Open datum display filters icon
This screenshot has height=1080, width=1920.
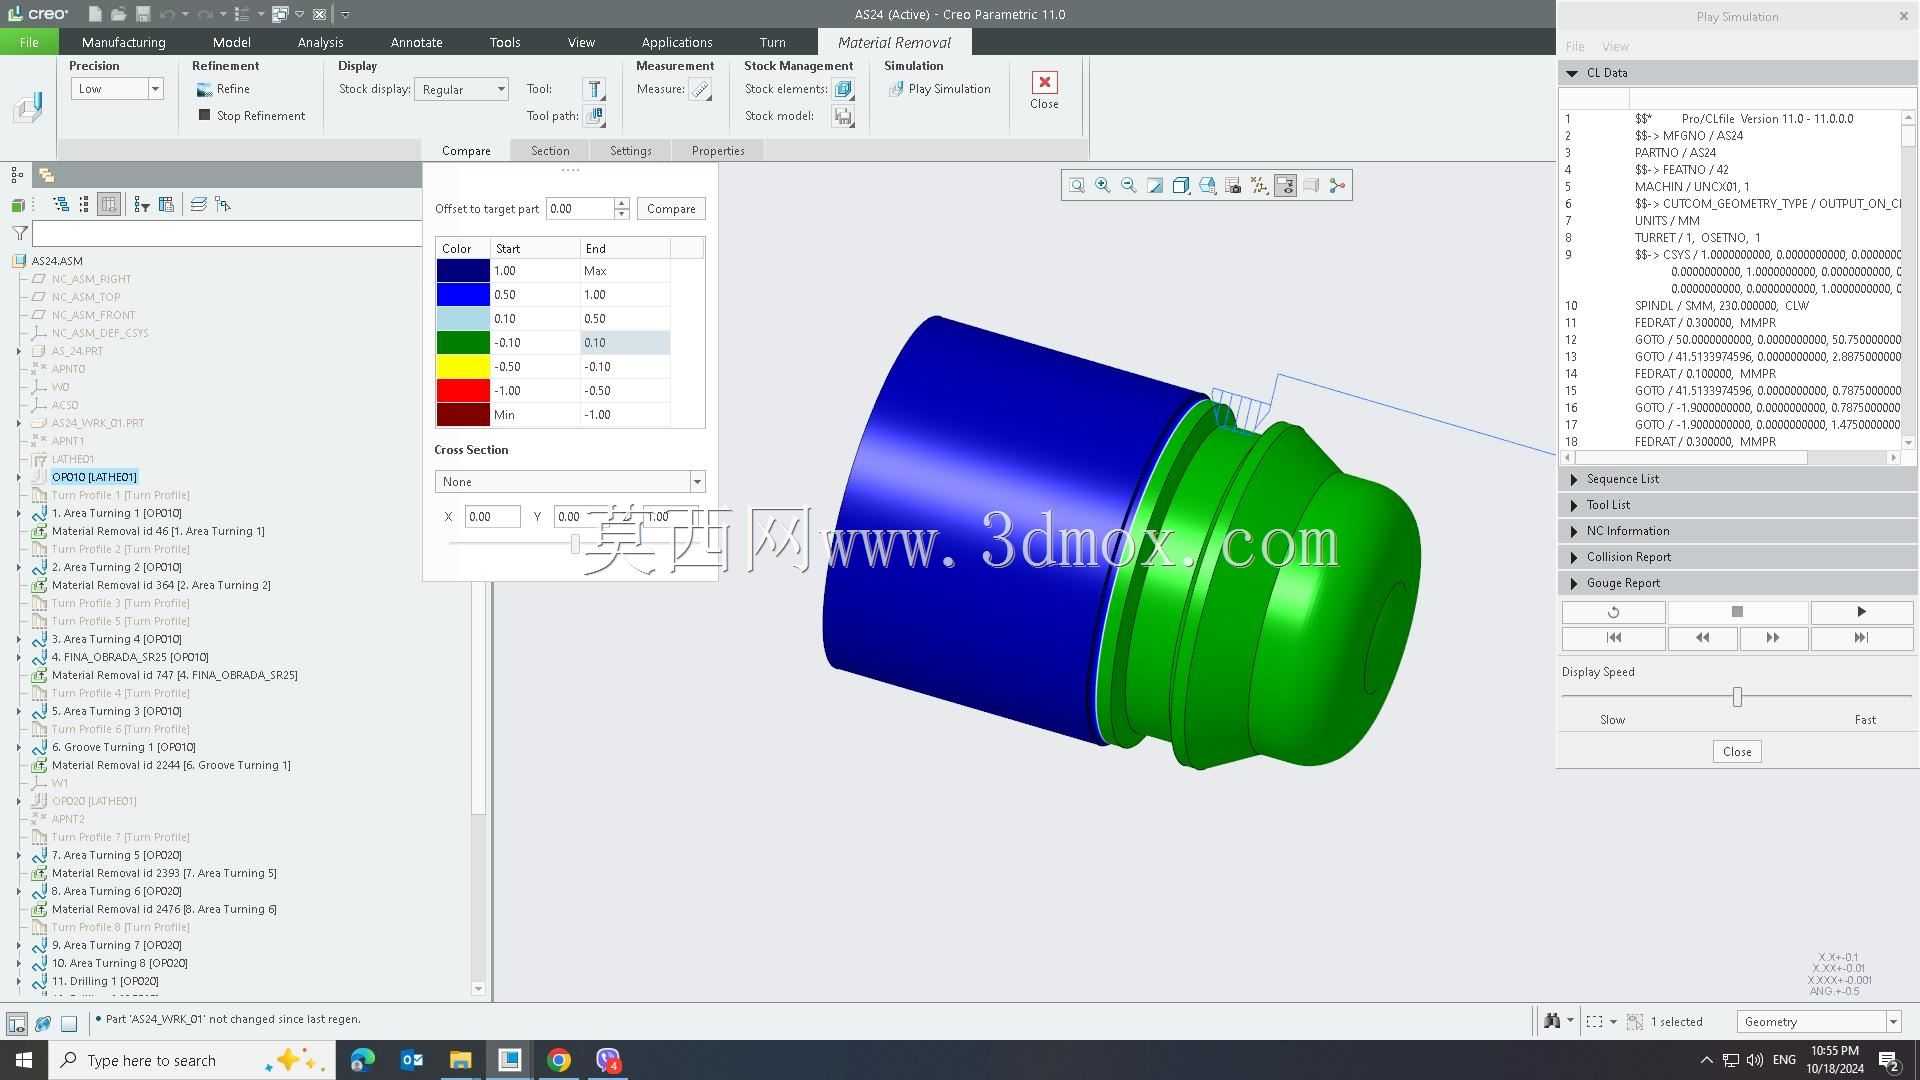point(1259,186)
